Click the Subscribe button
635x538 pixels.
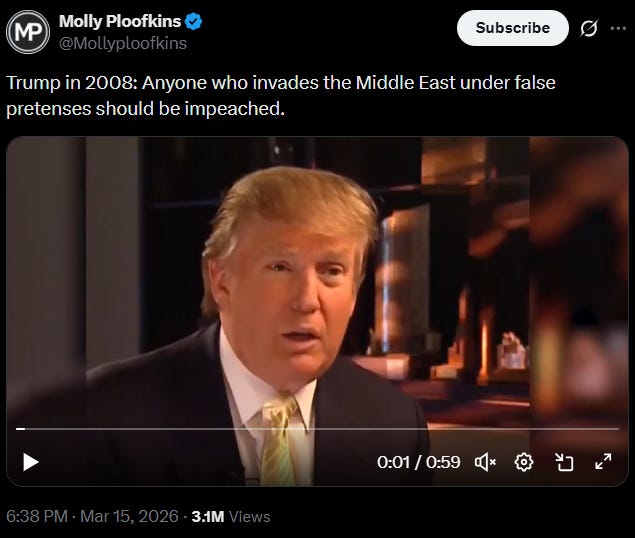coord(513,28)
